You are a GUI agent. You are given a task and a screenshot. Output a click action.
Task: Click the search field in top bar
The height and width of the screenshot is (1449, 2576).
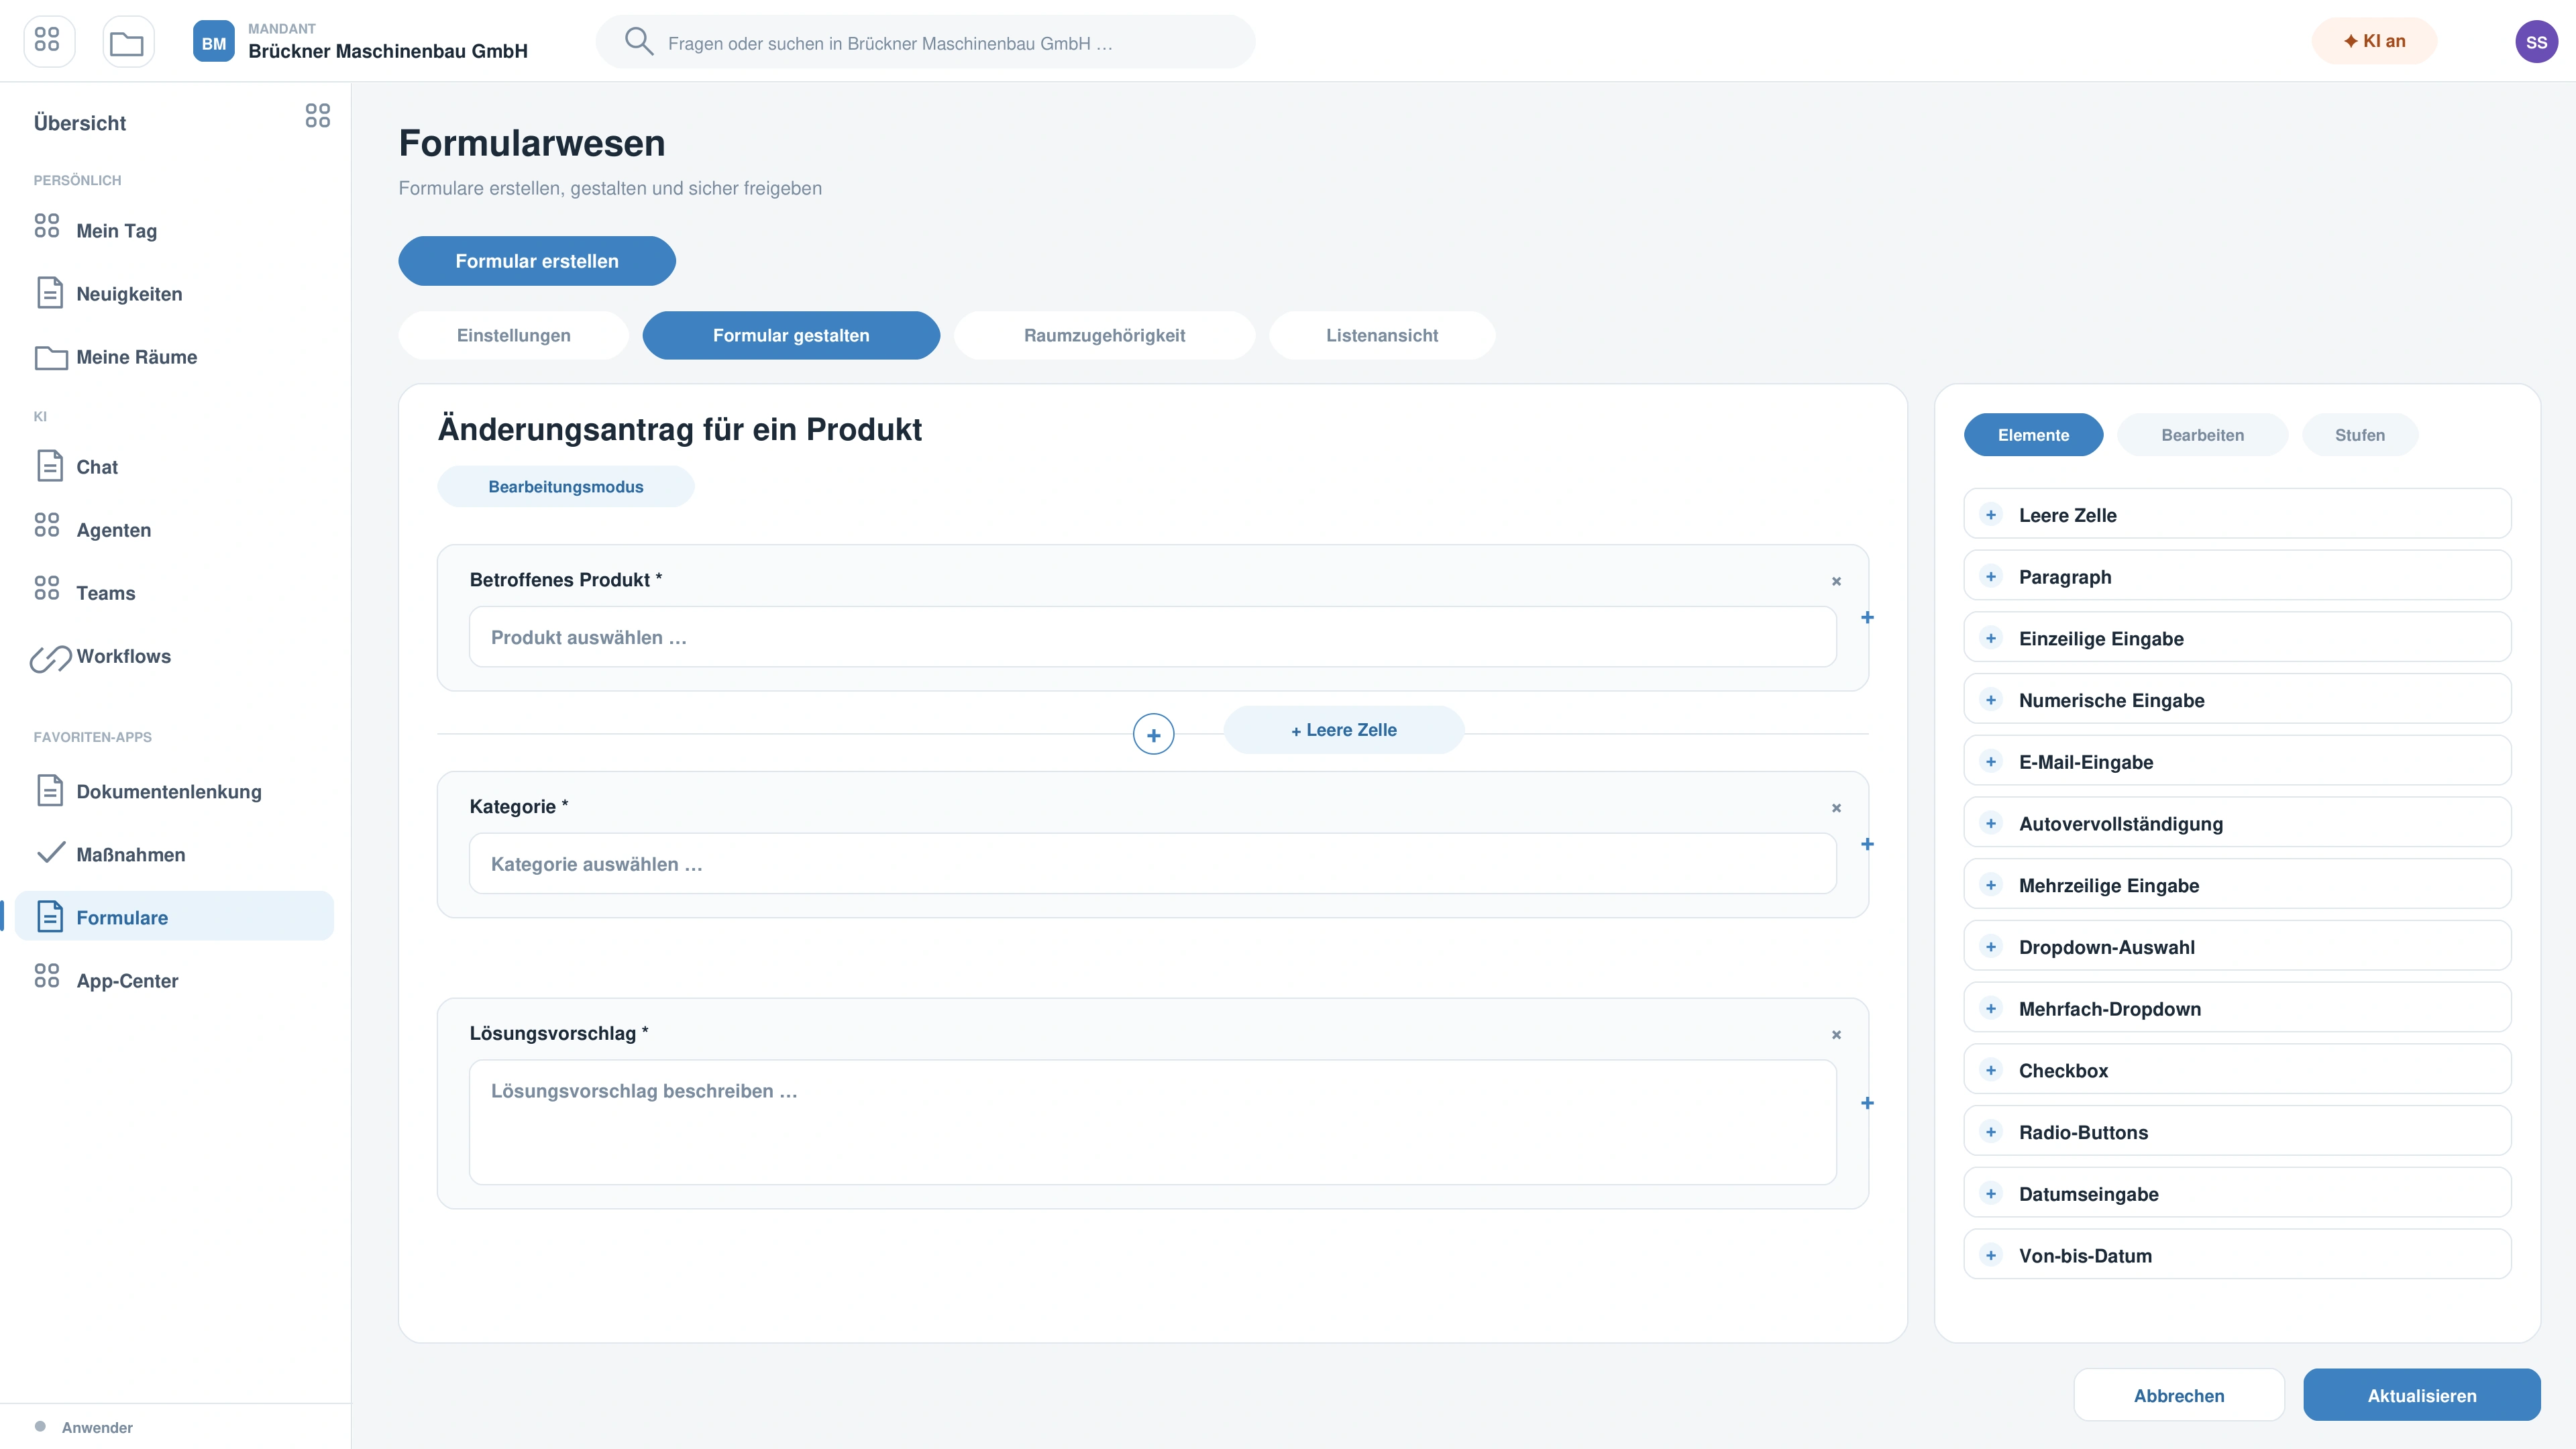point(925,42)
